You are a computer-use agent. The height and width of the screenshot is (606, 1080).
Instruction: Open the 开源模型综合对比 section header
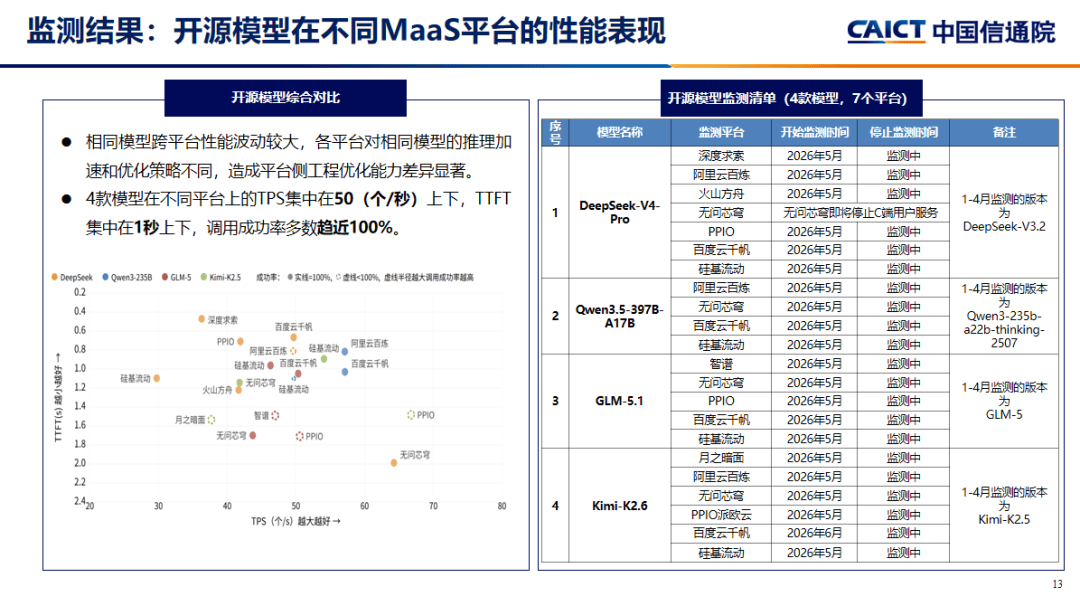click(x=285, y=98)
